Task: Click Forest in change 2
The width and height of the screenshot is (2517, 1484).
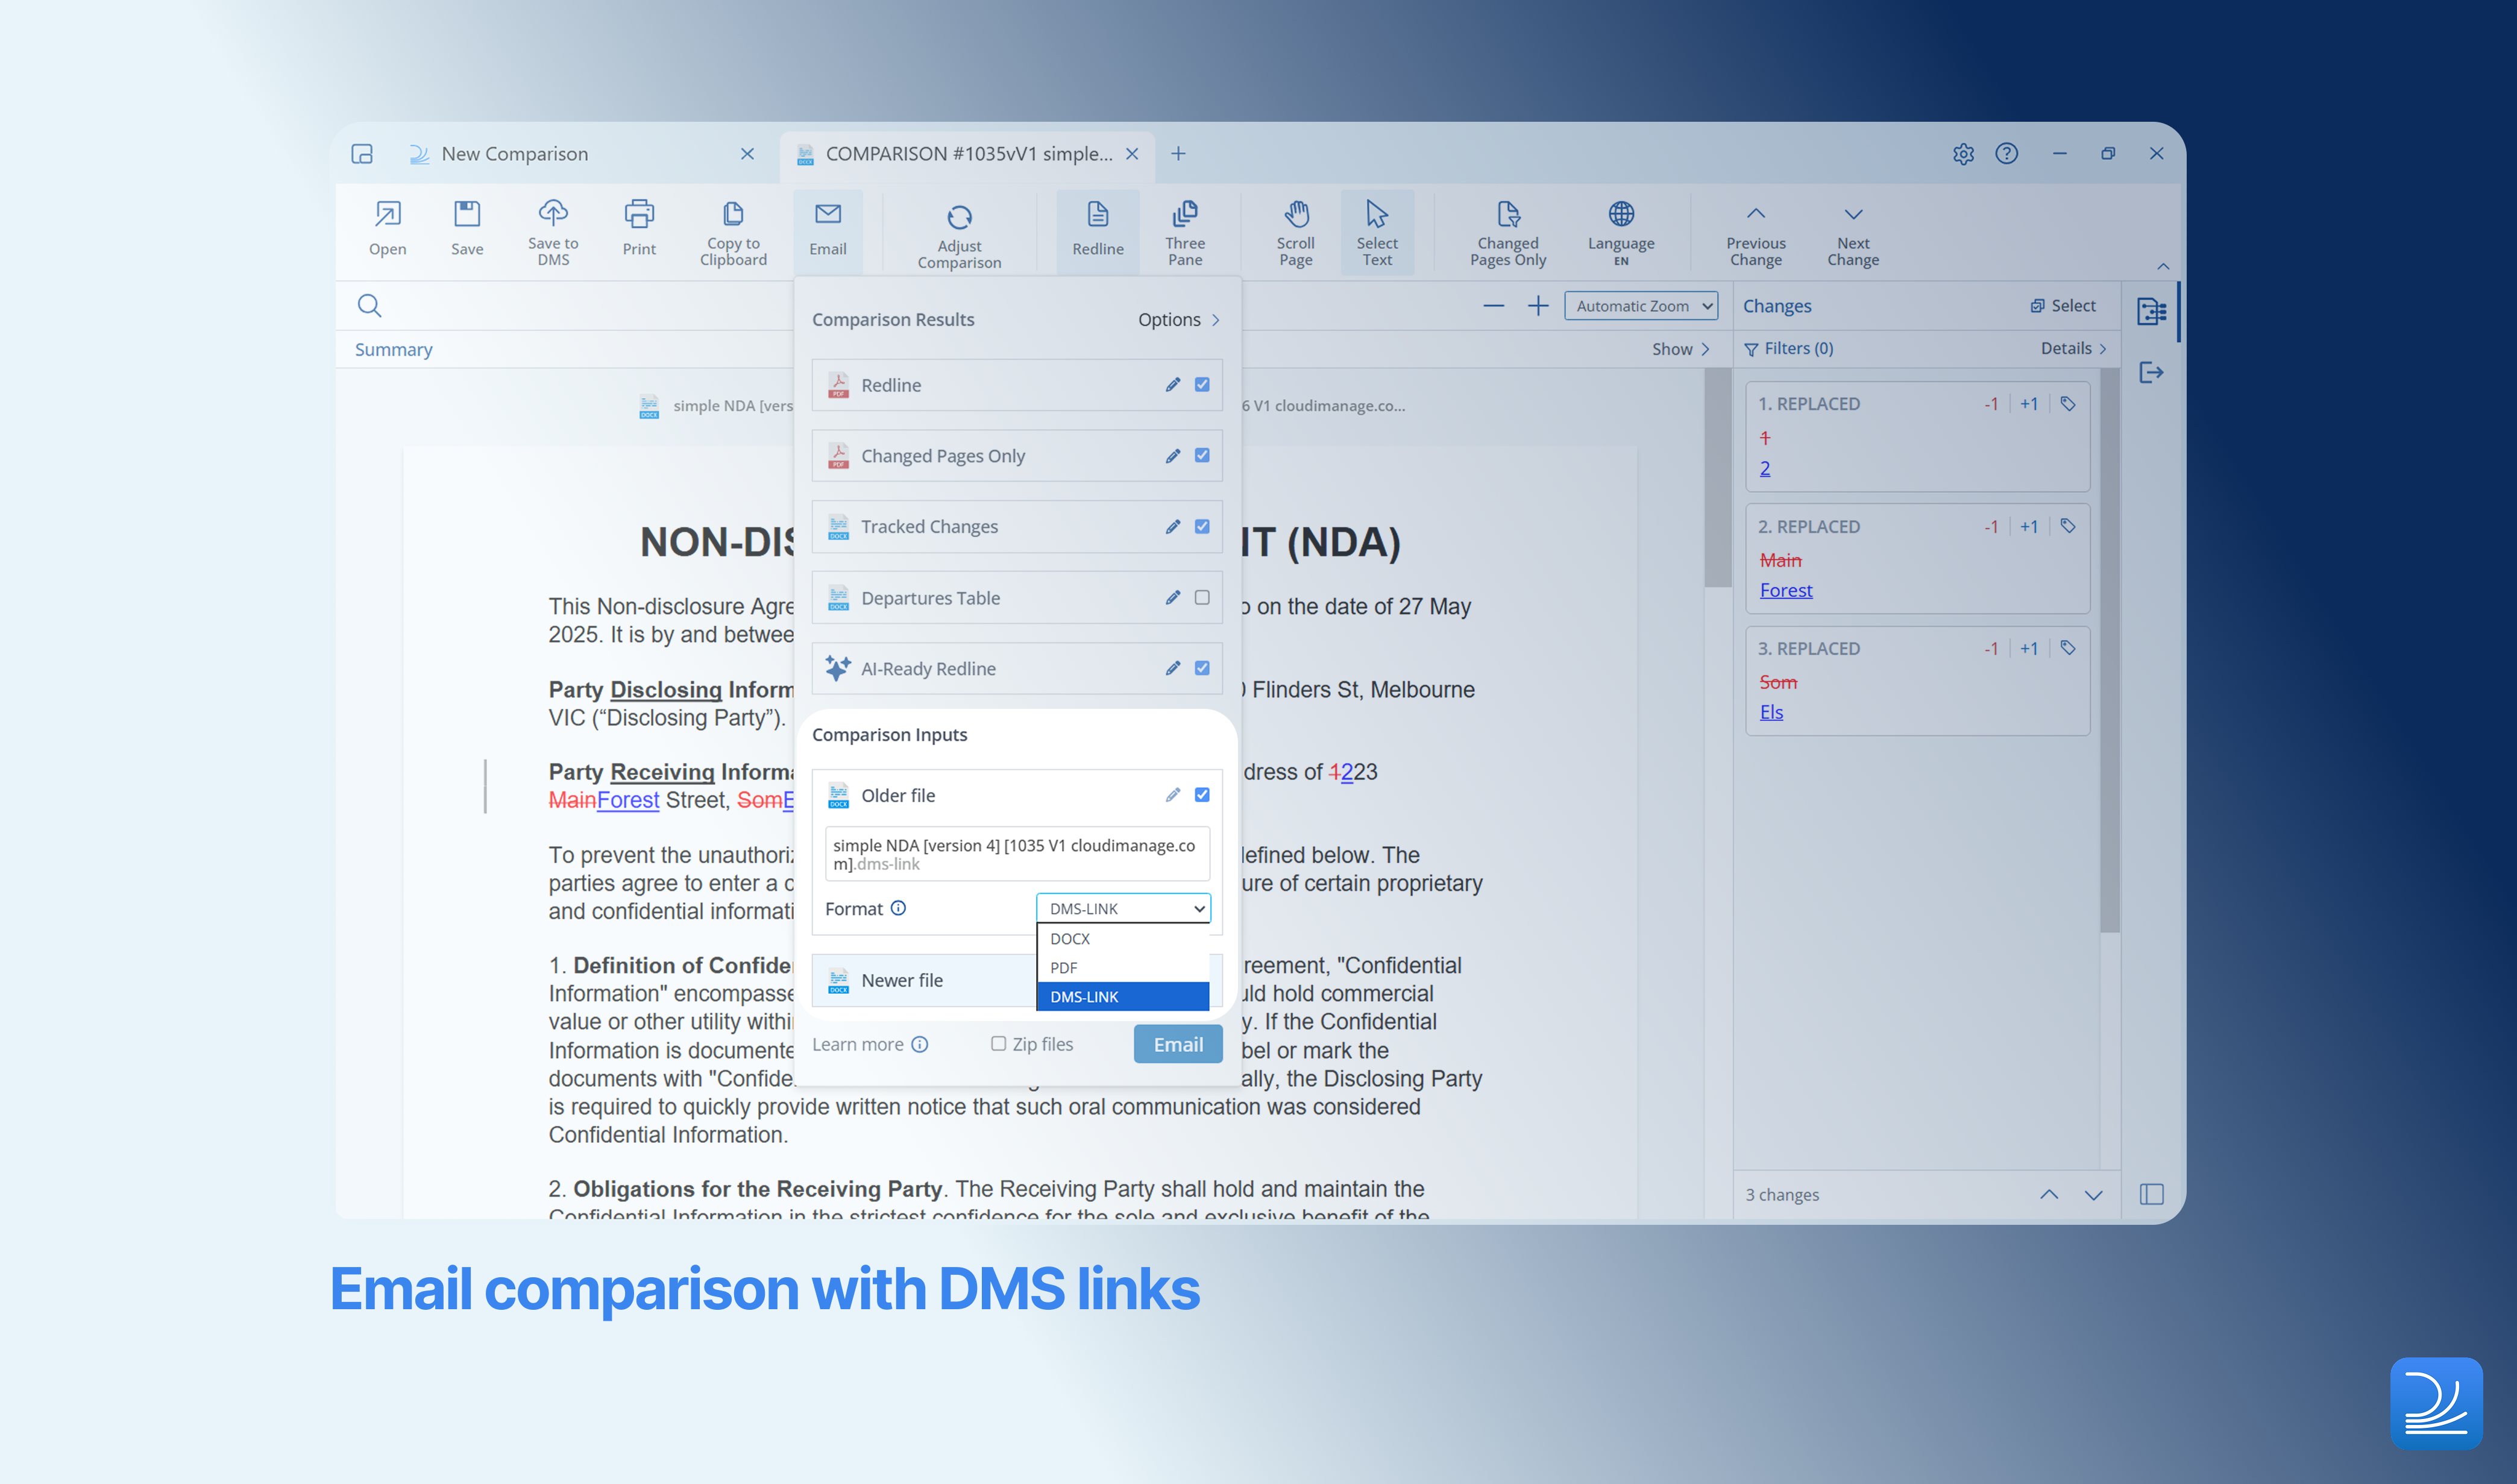Action: (x=1786, y=590)
